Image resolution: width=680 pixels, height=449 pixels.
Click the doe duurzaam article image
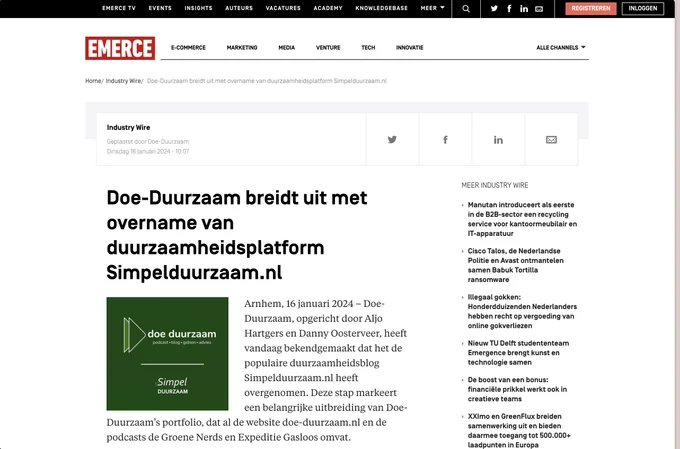(167, 354)
